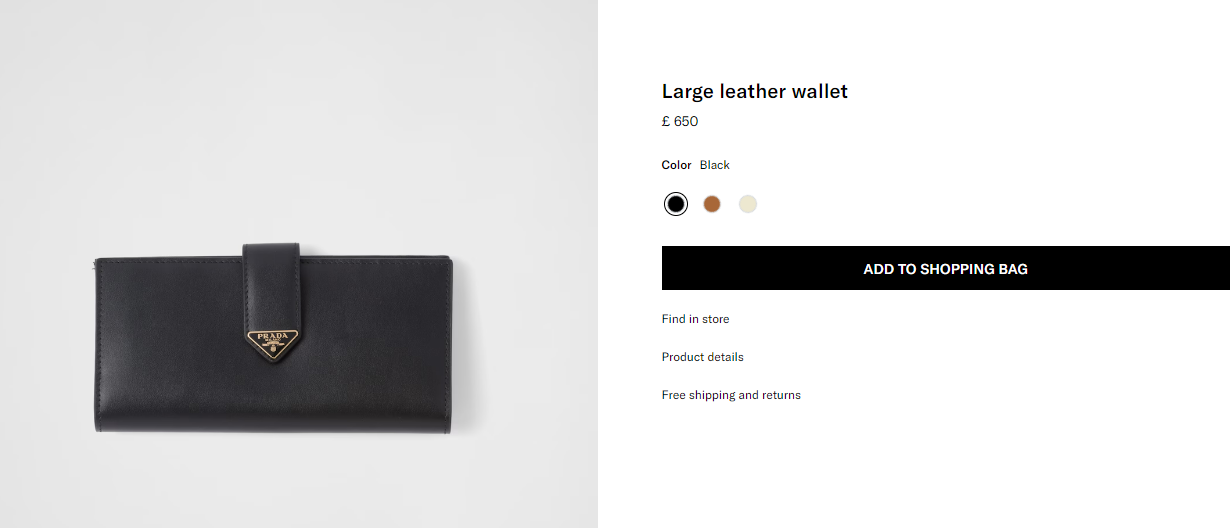Click the pound currency symbol
The height and width of the screenshot is (528, 1231).
(666, 121)
